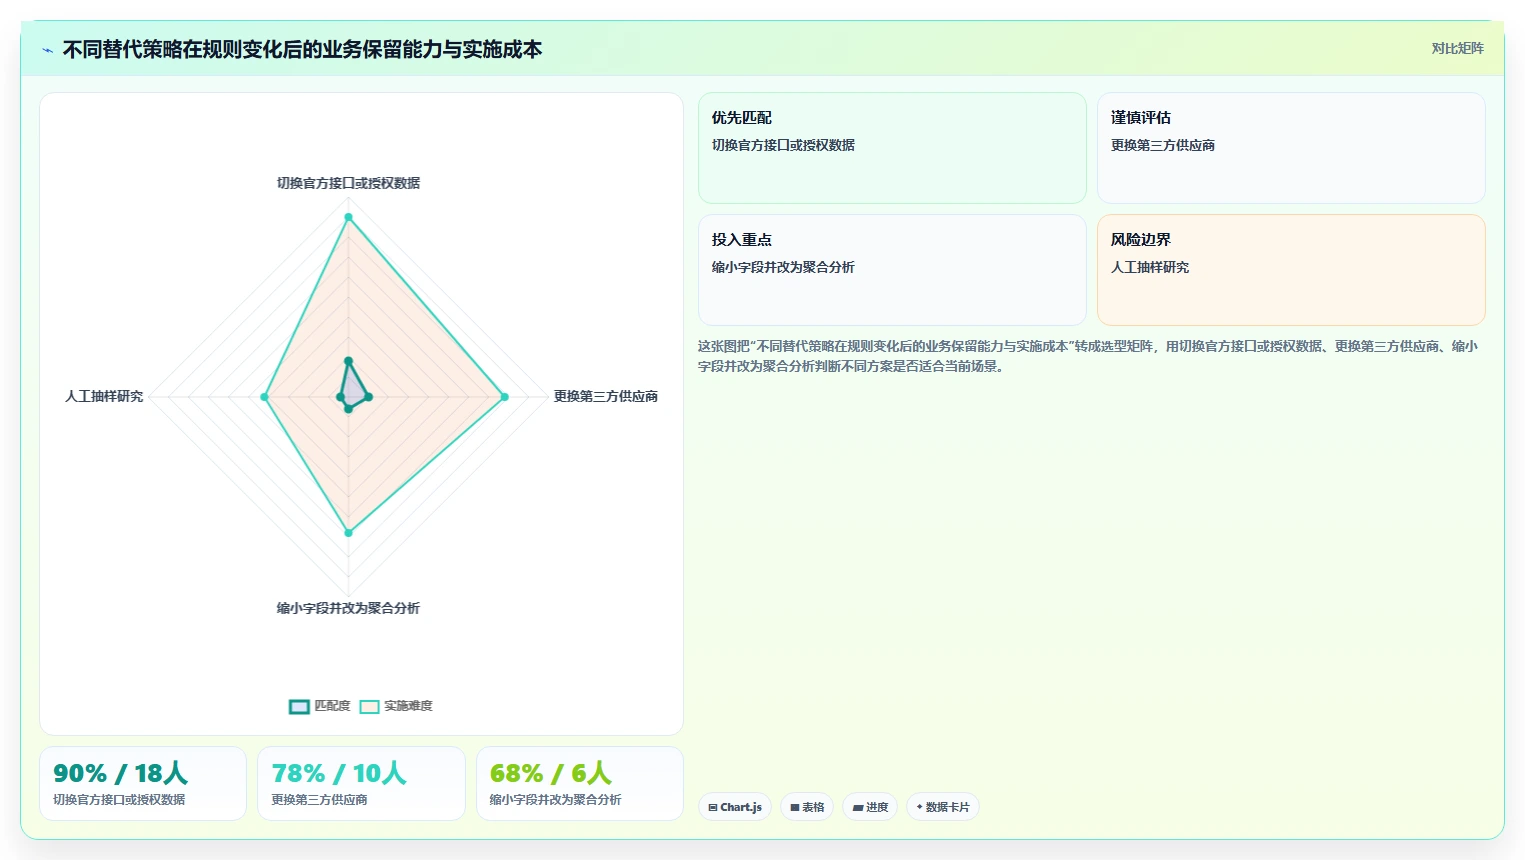Open the 投入重点 matrix card
This screenshot has width=1525, height=860.
click(x=892, y=270)
